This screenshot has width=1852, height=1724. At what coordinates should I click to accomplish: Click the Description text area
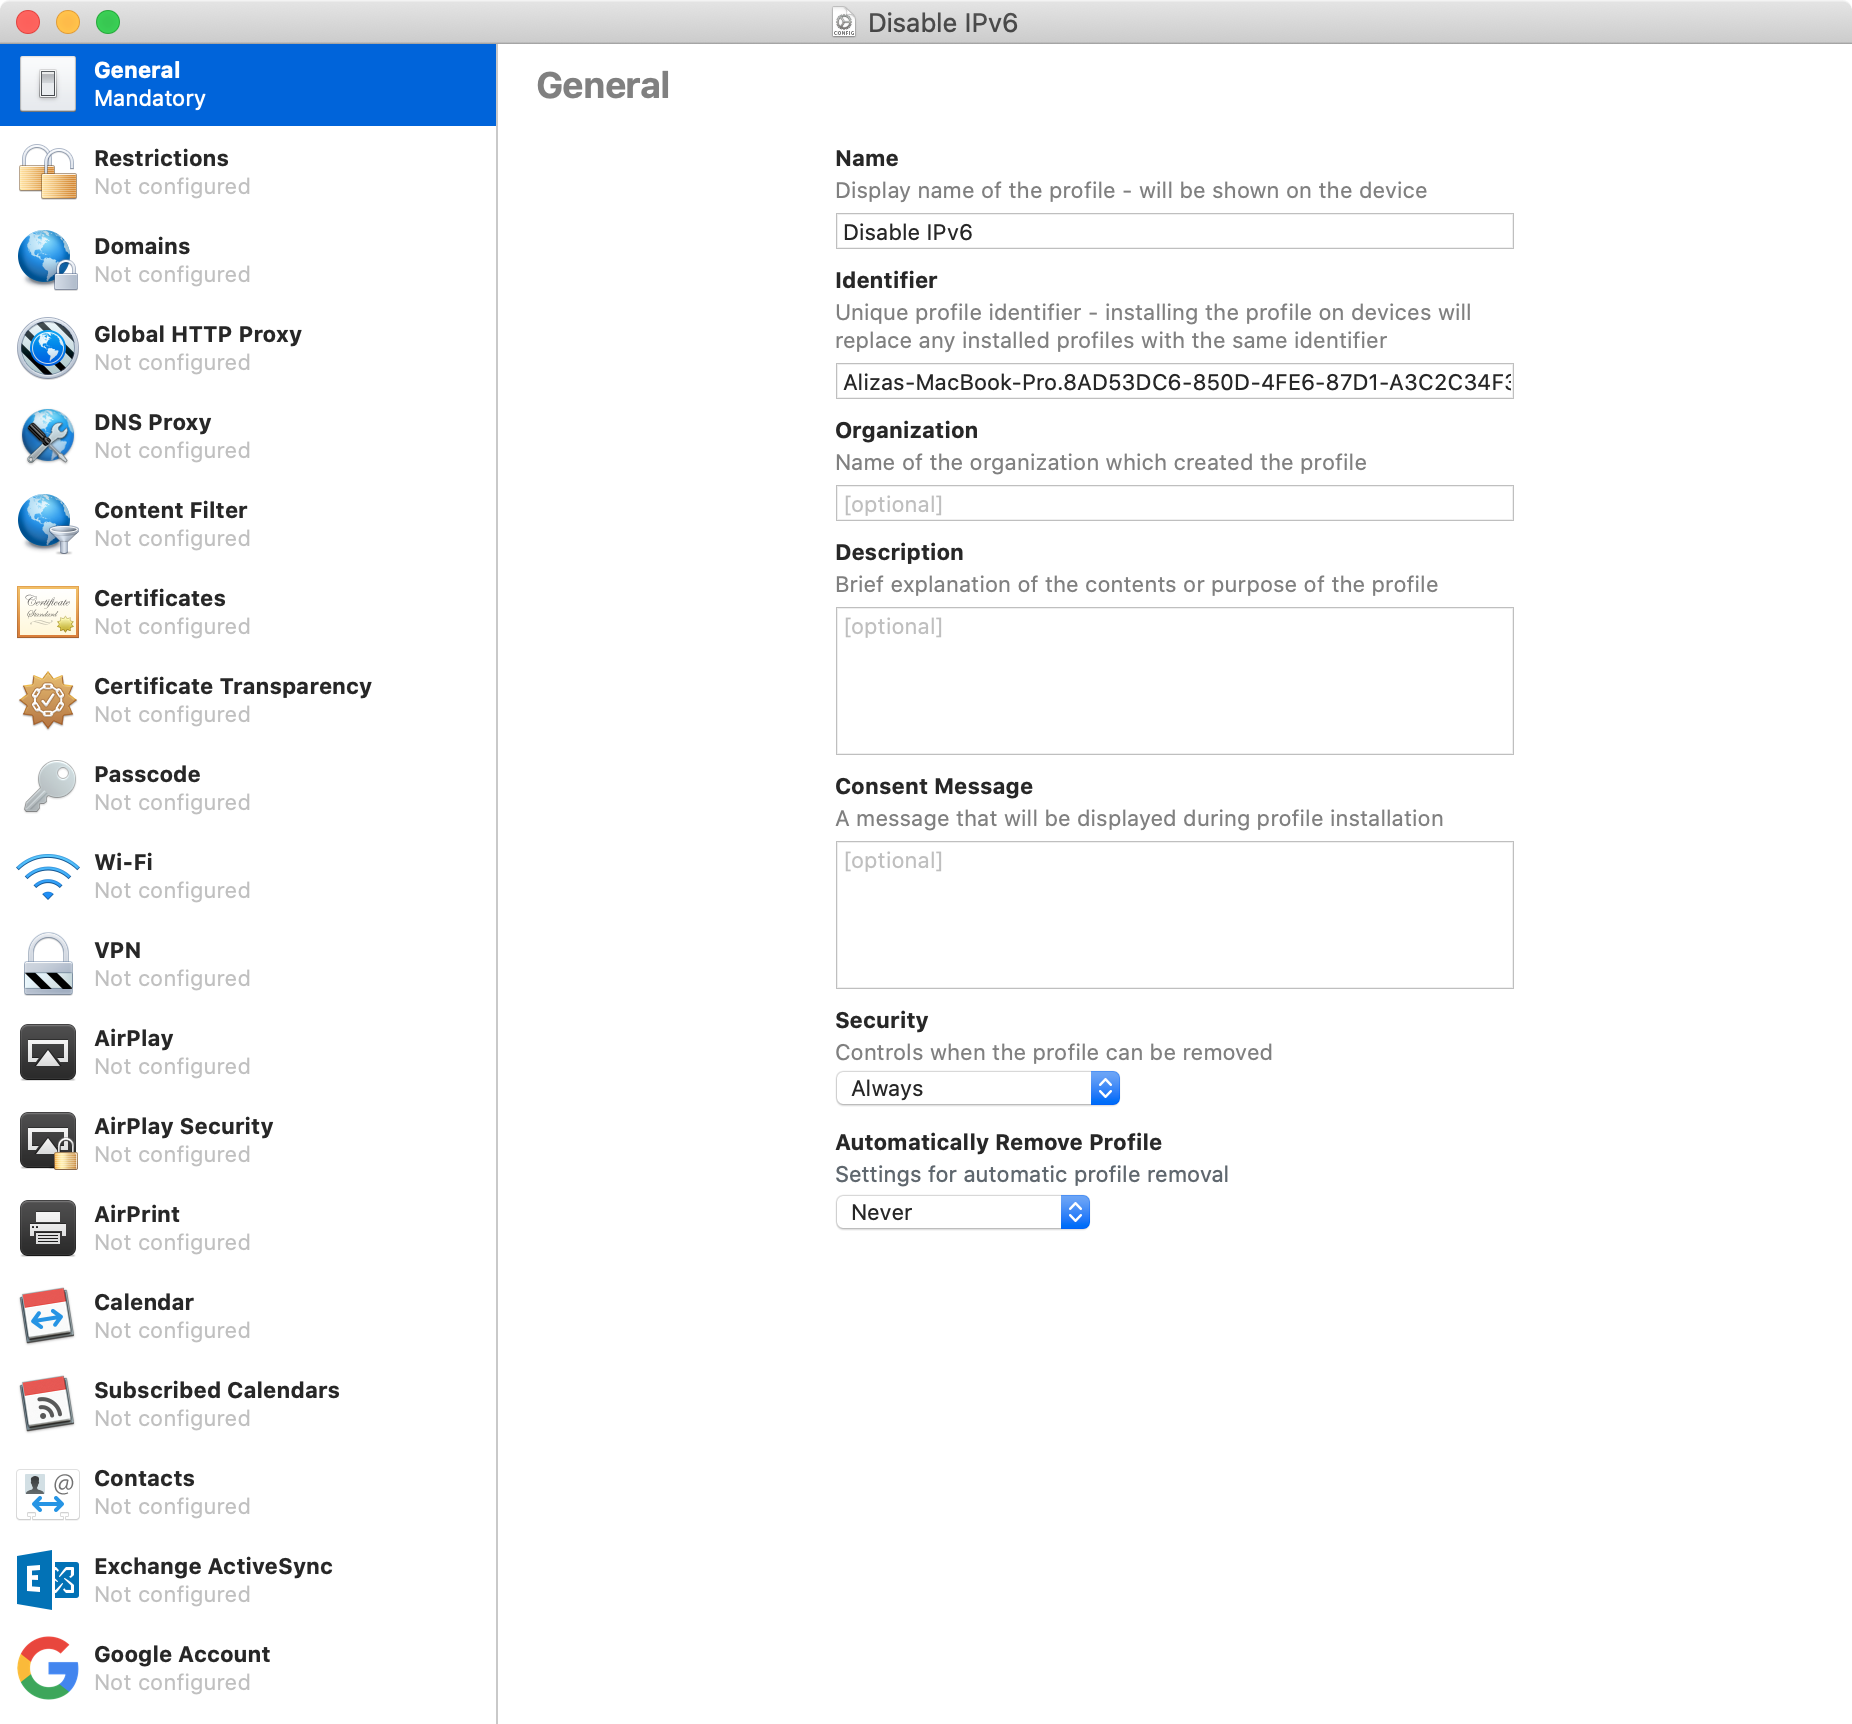point(1174,681)
